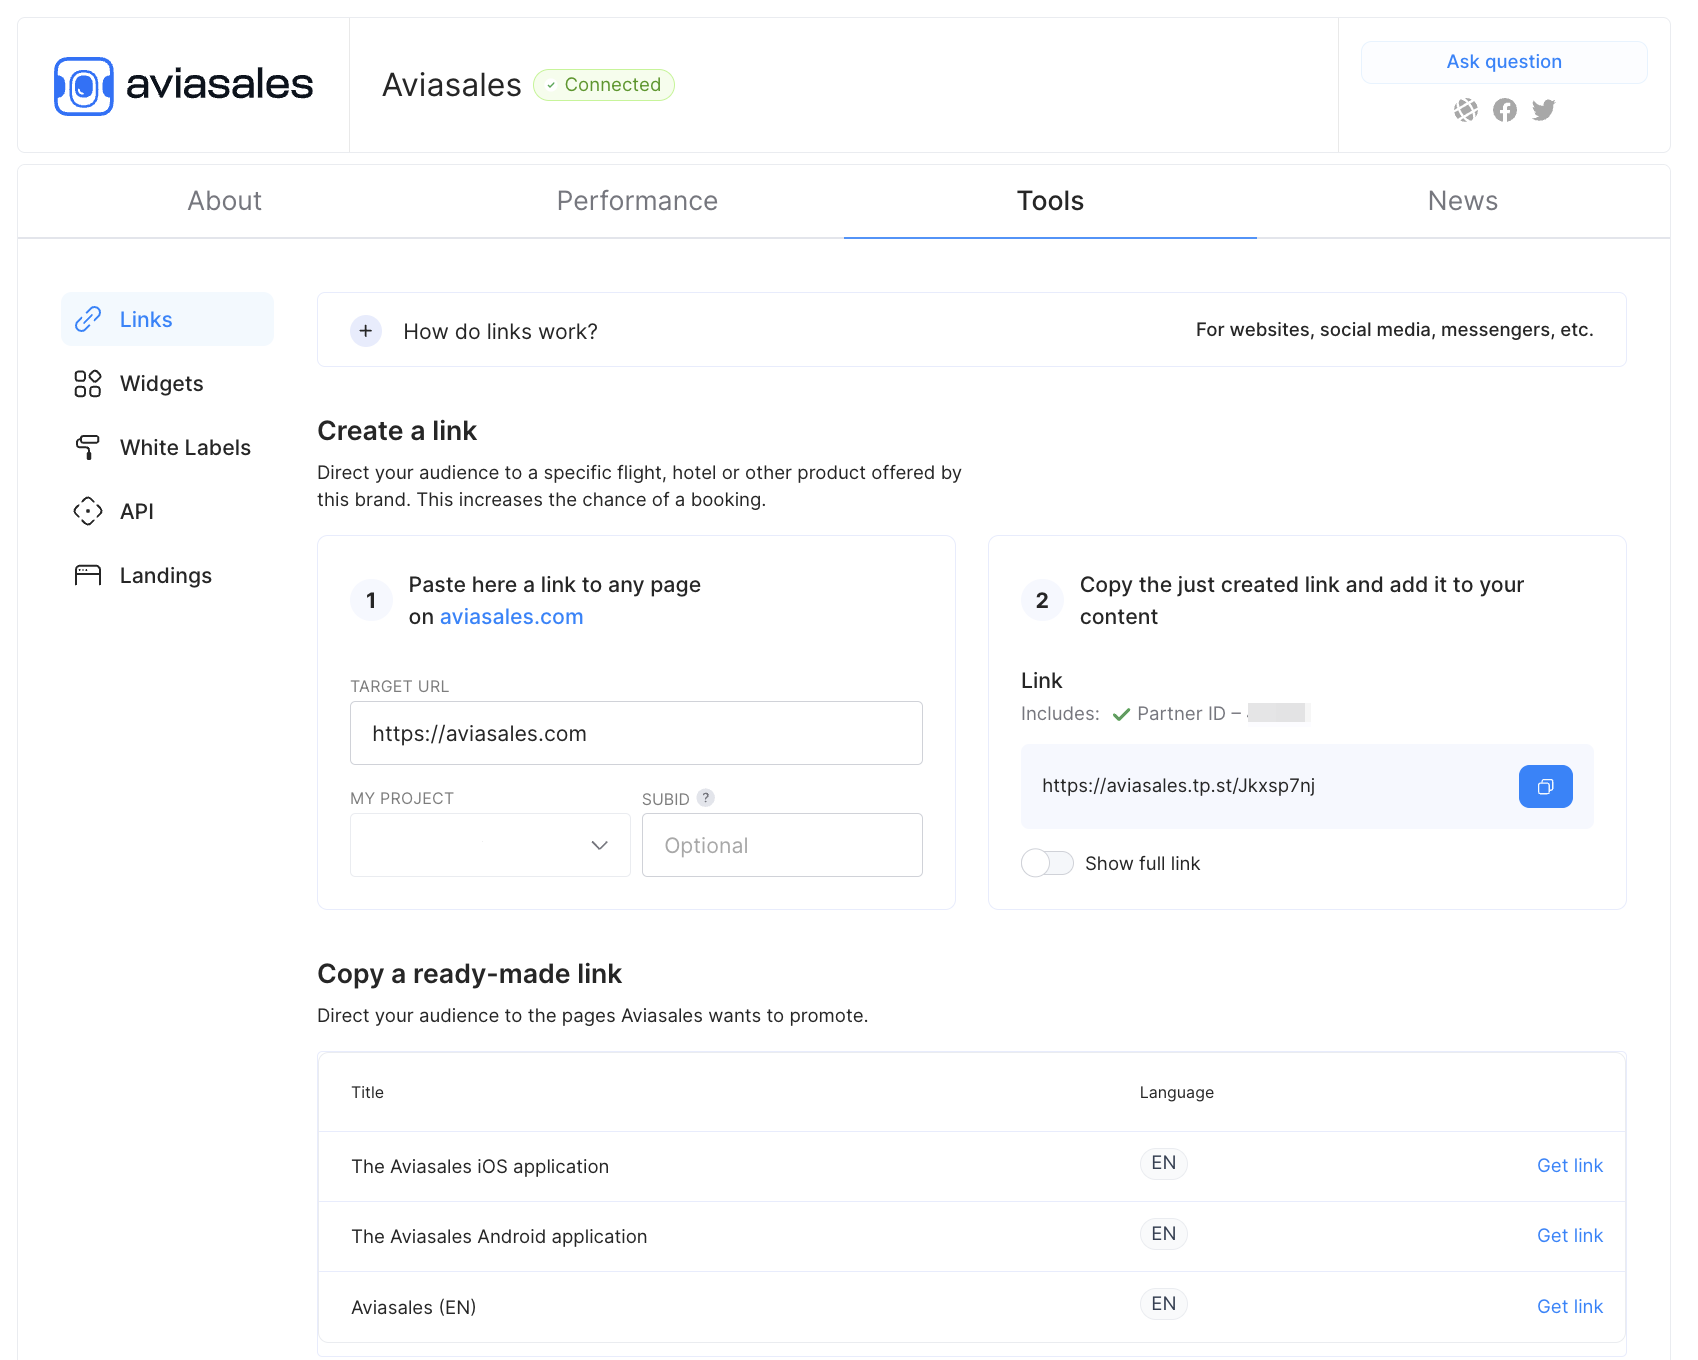Click the EN badge in the Aviasales (EN) row

tap(1164, 1304)
